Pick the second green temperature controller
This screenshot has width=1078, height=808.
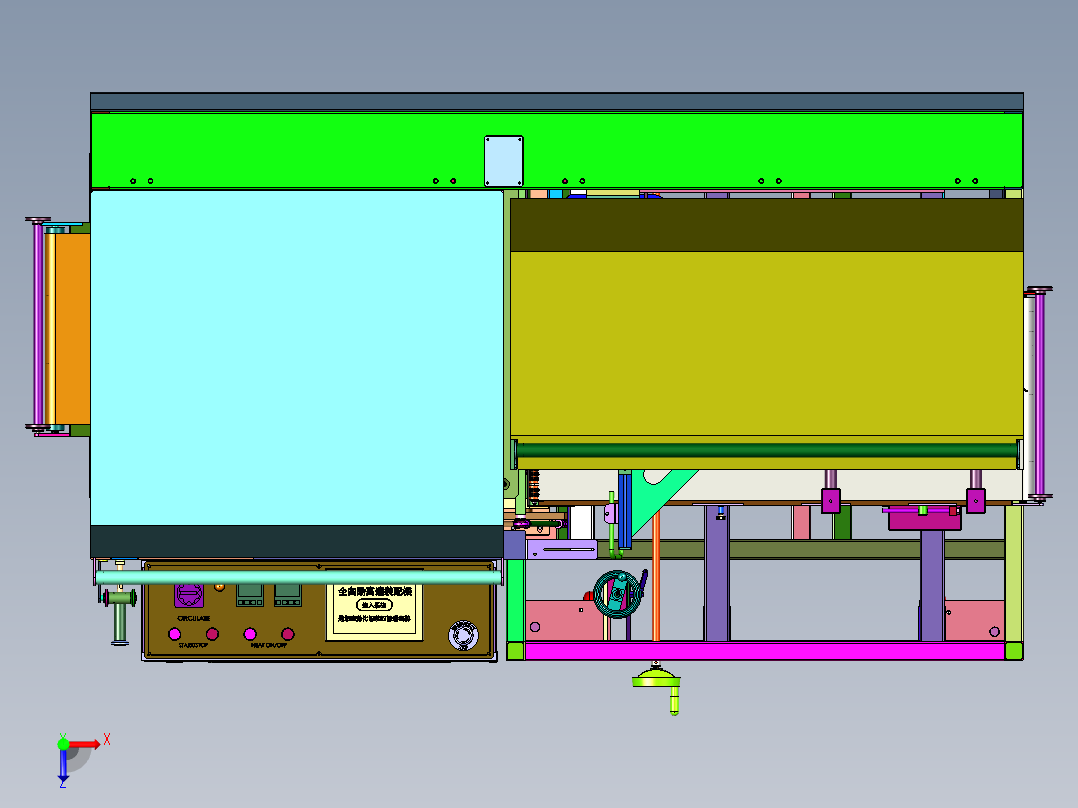click(287, 596)
